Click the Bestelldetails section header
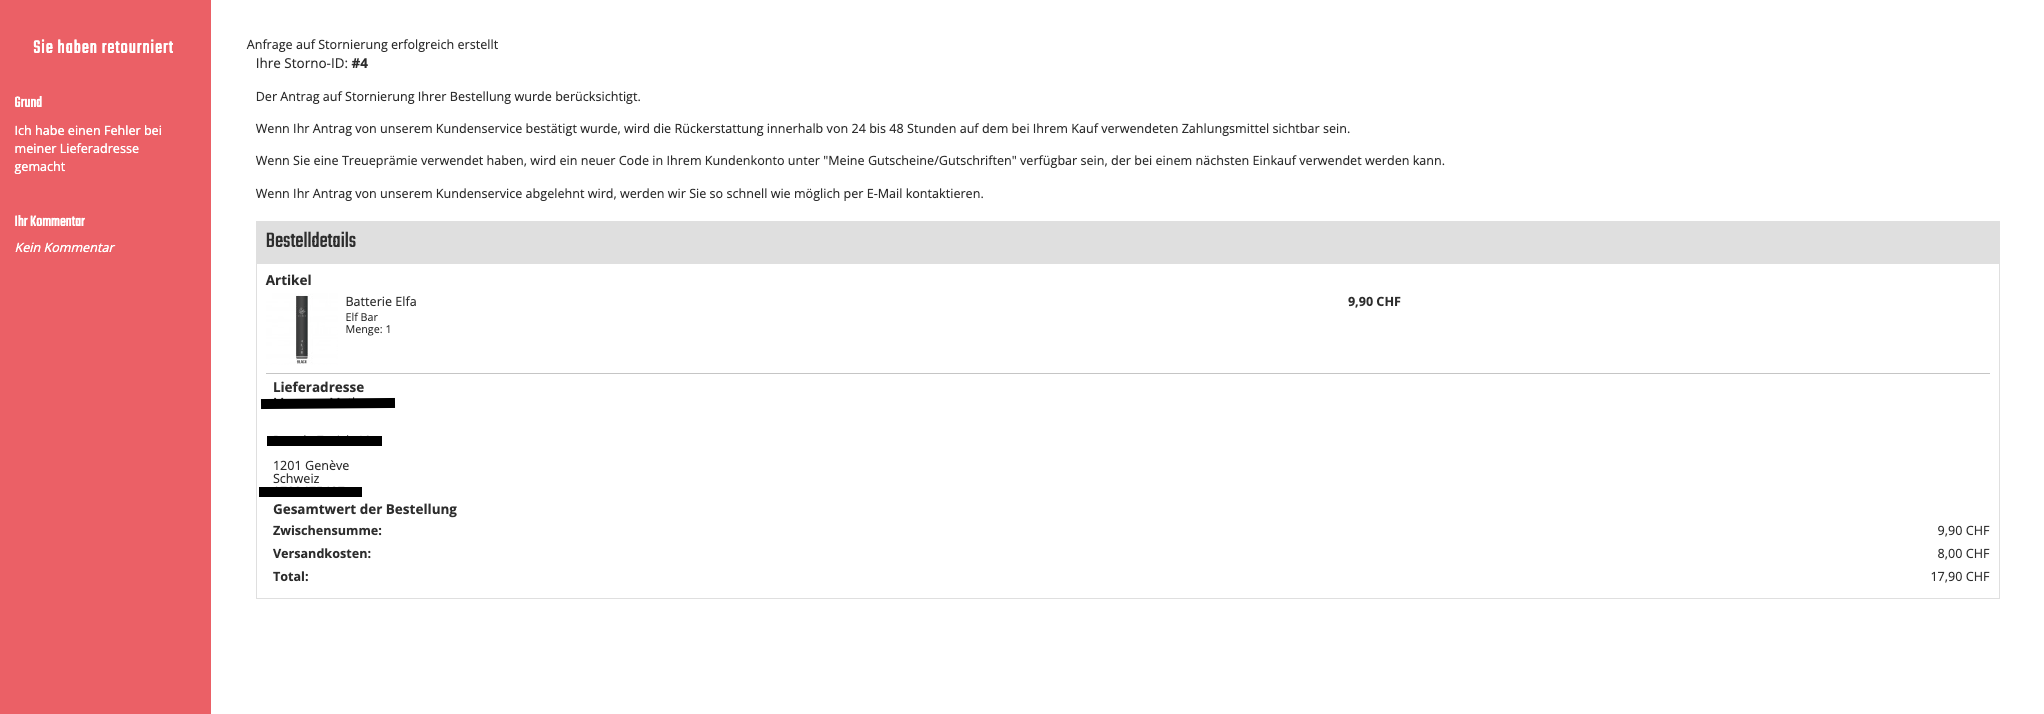The image size is (2044, 714). point(1127,241)
